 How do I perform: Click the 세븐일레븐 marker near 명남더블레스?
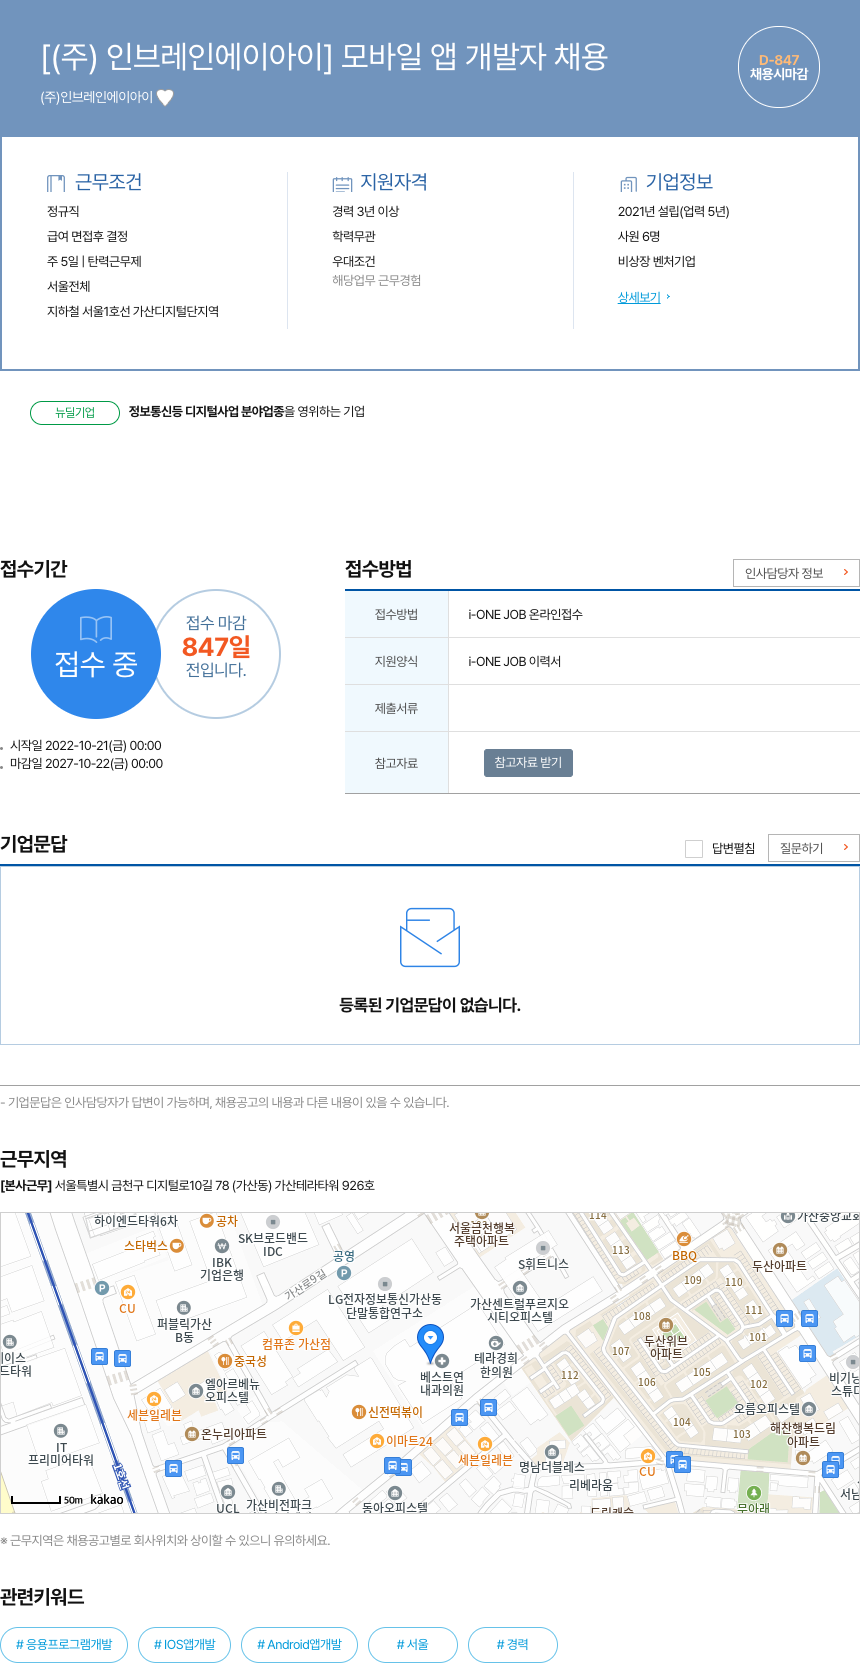point(485,1444)
